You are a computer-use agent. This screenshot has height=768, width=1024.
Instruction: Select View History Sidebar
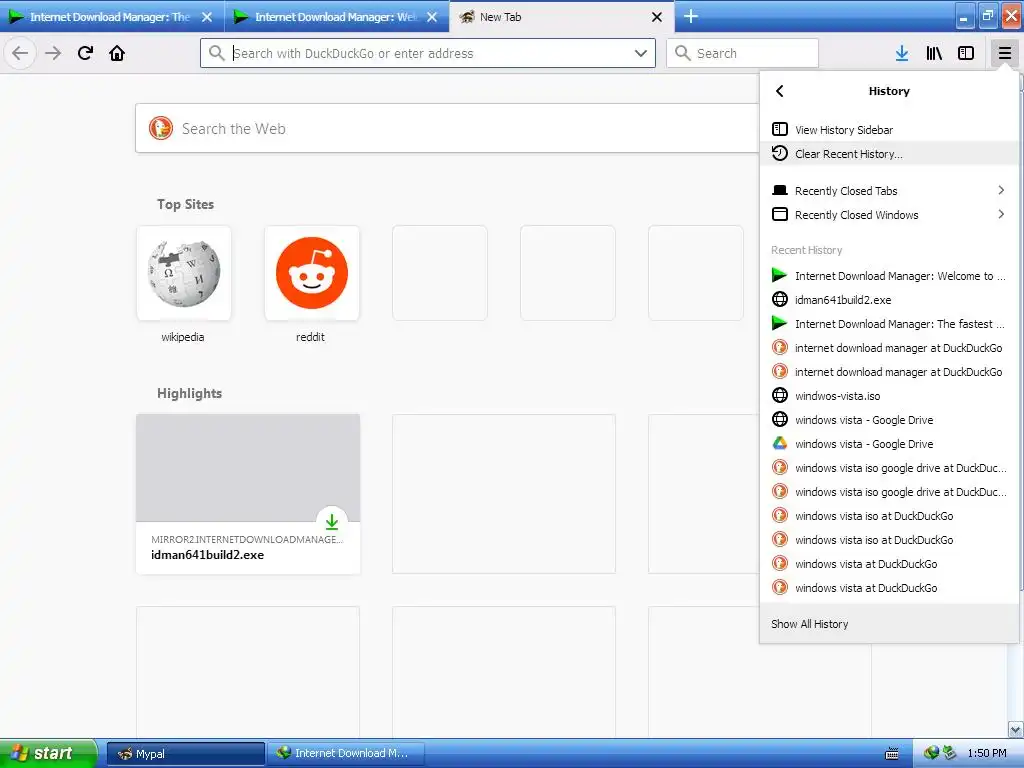889,129
